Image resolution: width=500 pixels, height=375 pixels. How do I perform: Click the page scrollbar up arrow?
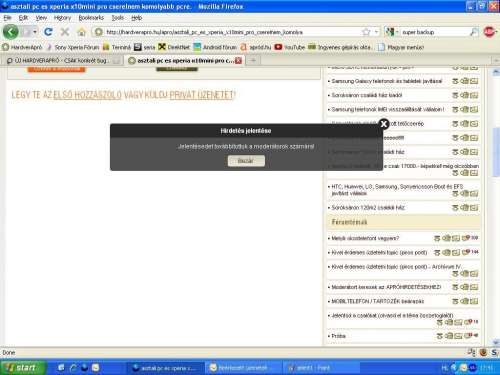tap(496, 72)
